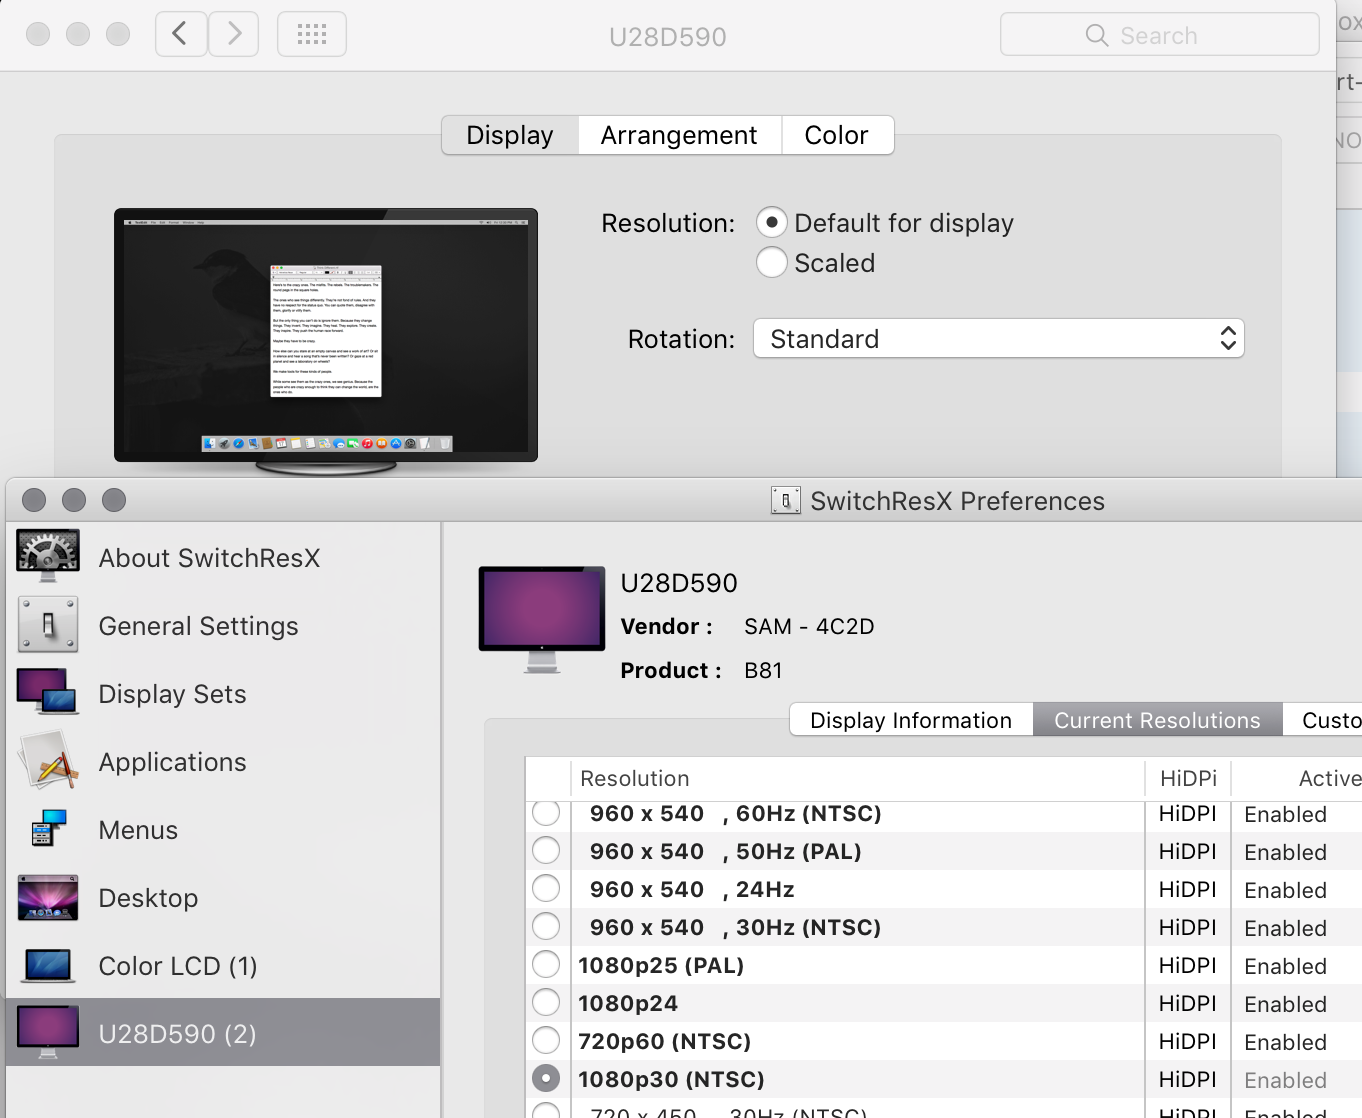Select 720p60 (NTSC) resolution

(x=546, y=1041)
